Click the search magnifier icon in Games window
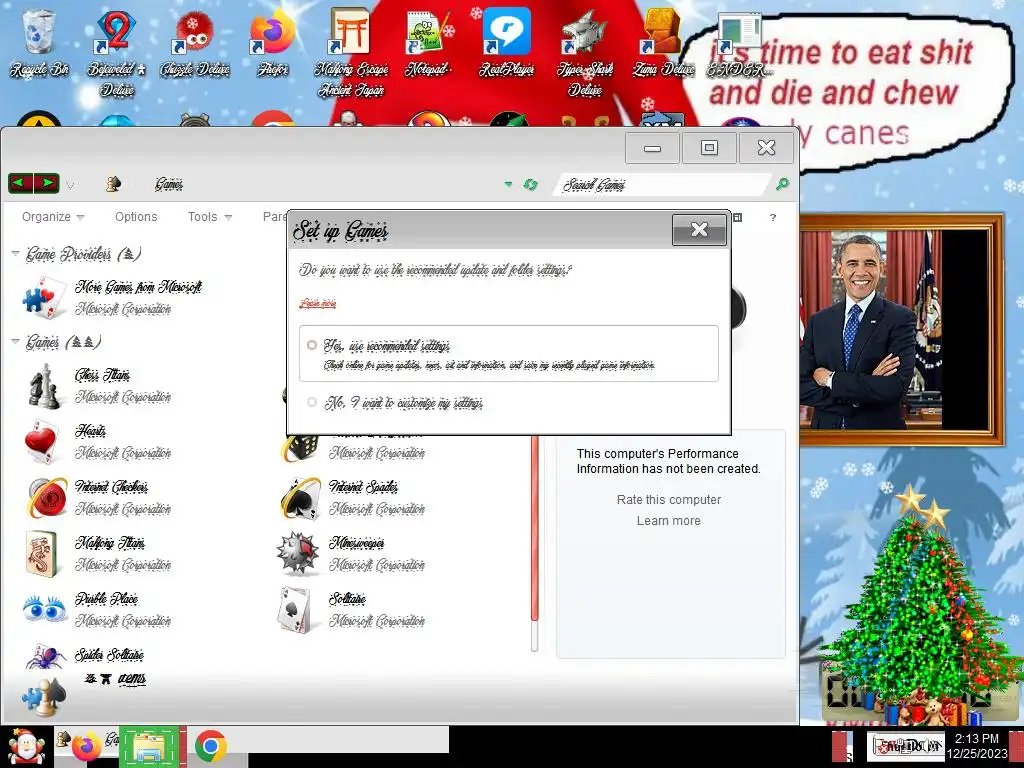 782,184
